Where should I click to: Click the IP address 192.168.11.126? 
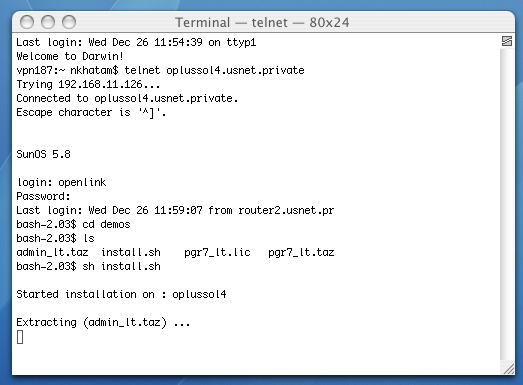(x=100, y=84)
